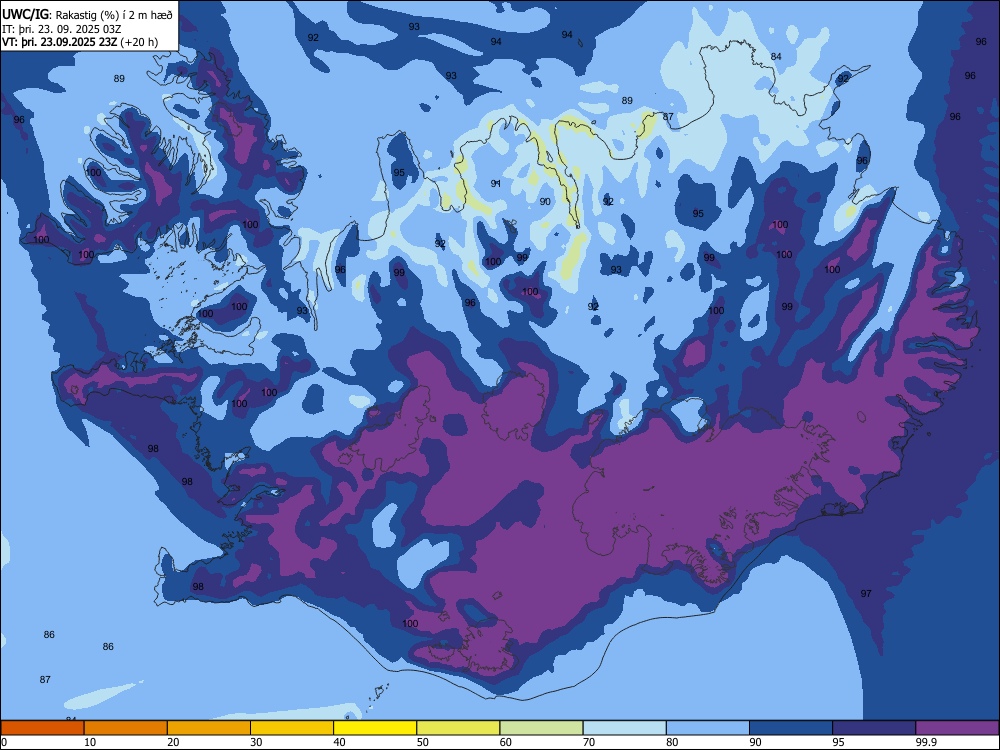The height and width of the screenshot is (750, 1000).
Task: Select the 10–20 orange legend swatch
Action: 126,728
